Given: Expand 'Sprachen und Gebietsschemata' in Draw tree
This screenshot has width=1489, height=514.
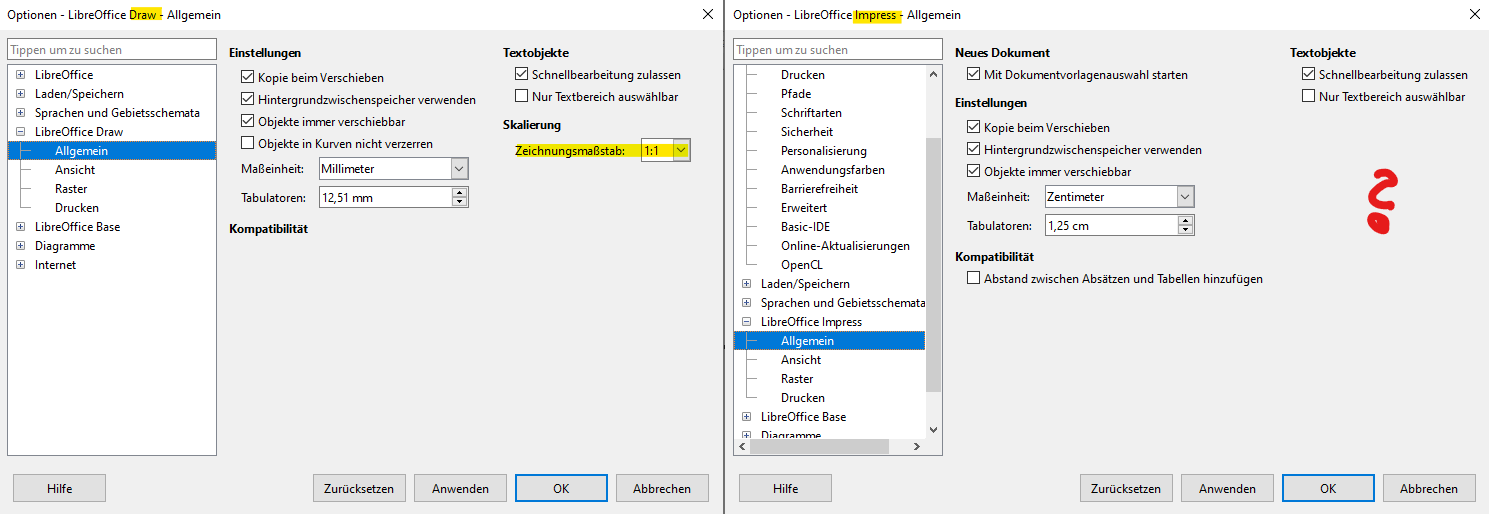Looking at the screenshot, I should [20, 113].
